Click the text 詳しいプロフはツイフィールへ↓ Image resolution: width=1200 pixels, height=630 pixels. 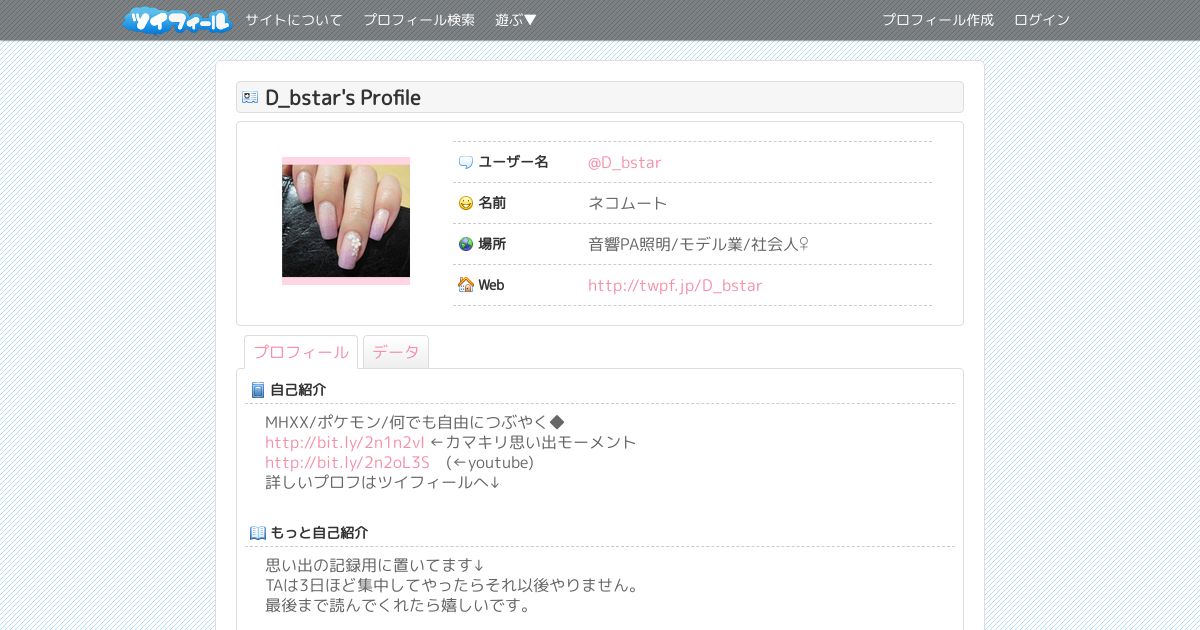(x=383, y=482)
